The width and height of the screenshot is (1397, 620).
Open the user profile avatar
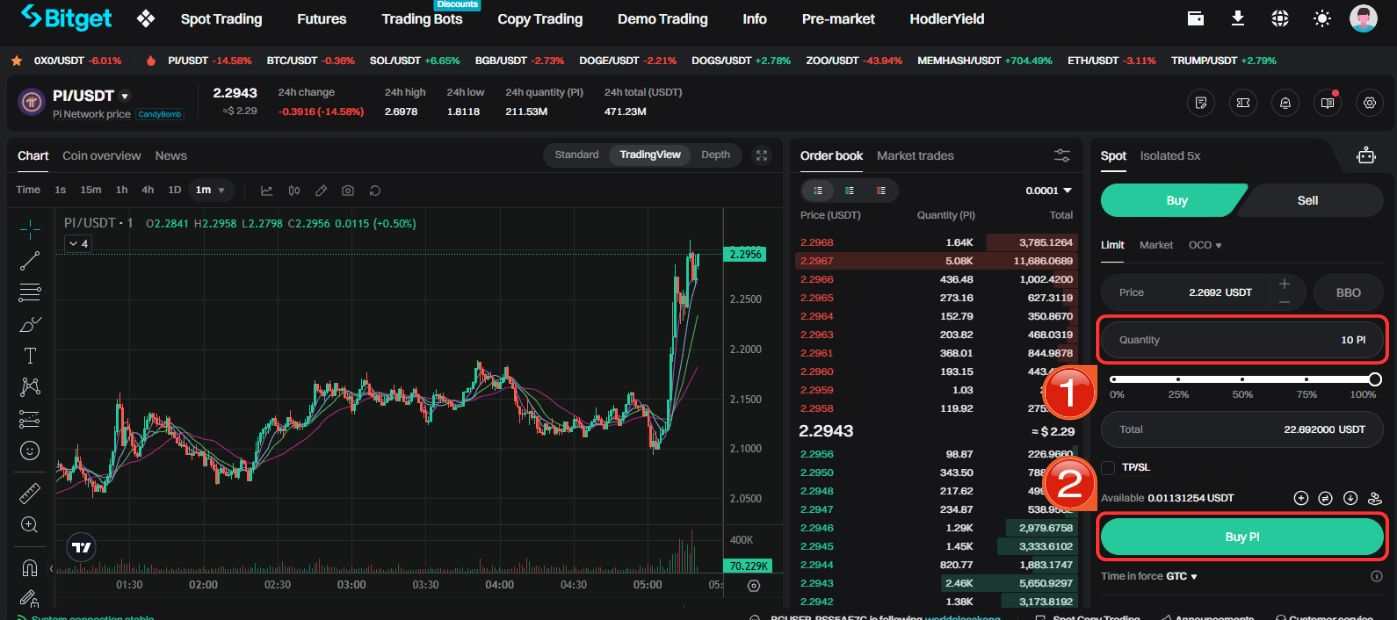pos(1363,18)
